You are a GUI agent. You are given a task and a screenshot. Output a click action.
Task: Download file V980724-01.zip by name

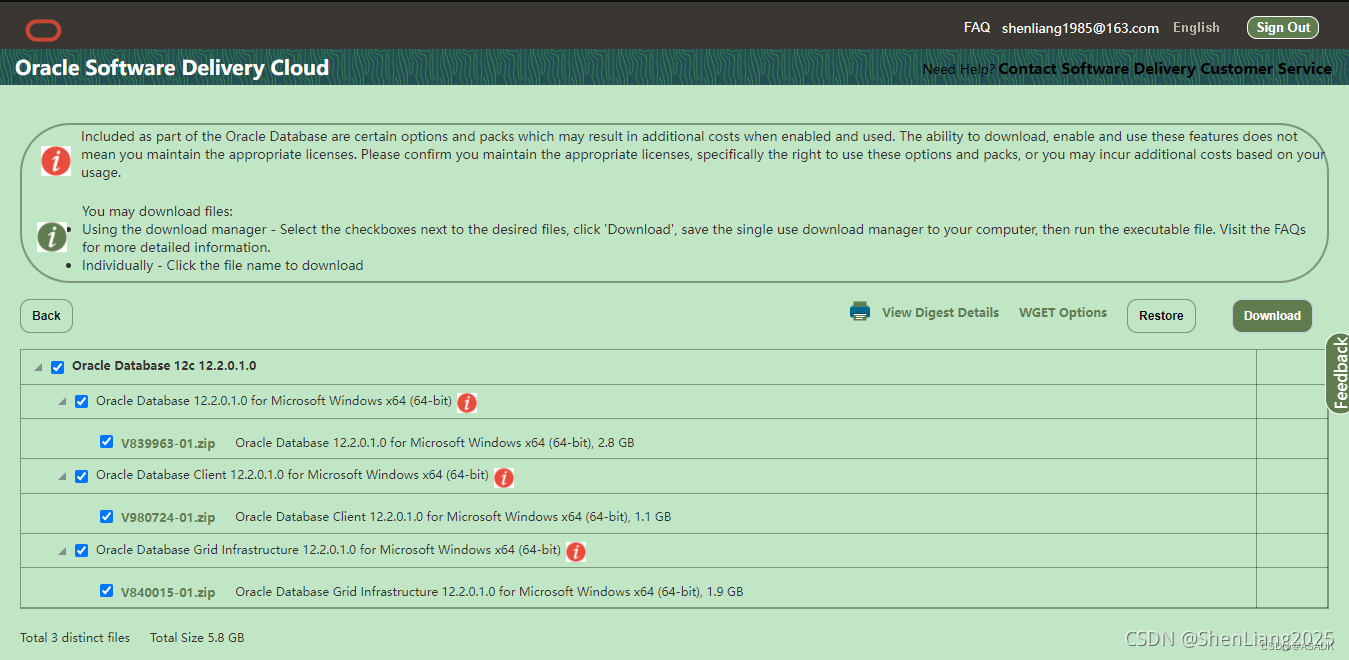pyautogui.click(x=168, y=518)
